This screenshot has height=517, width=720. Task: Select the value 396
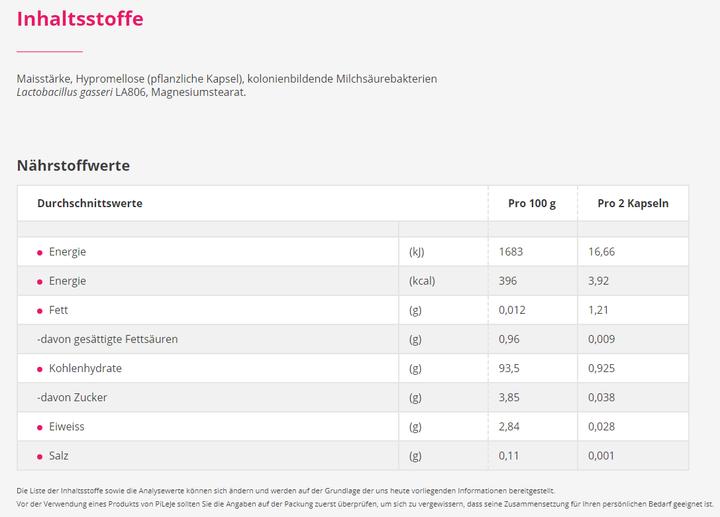pos(508,281)
